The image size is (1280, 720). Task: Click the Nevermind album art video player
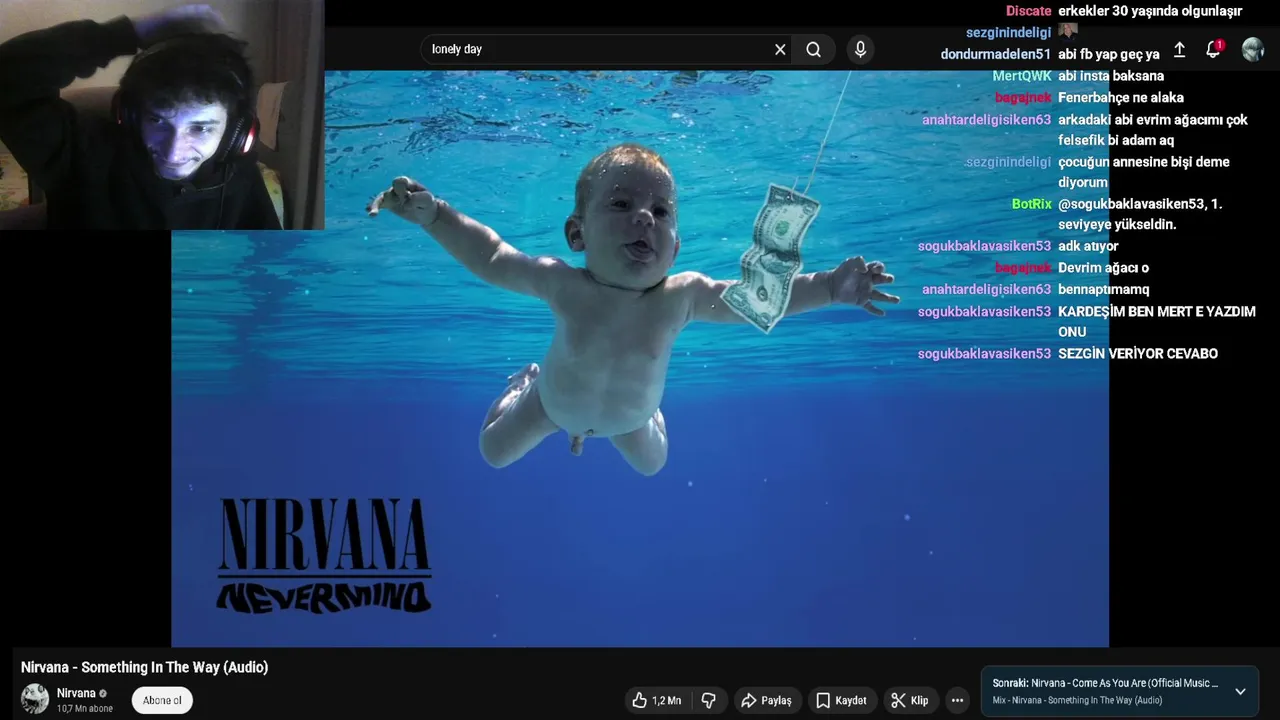coord(640,358)
